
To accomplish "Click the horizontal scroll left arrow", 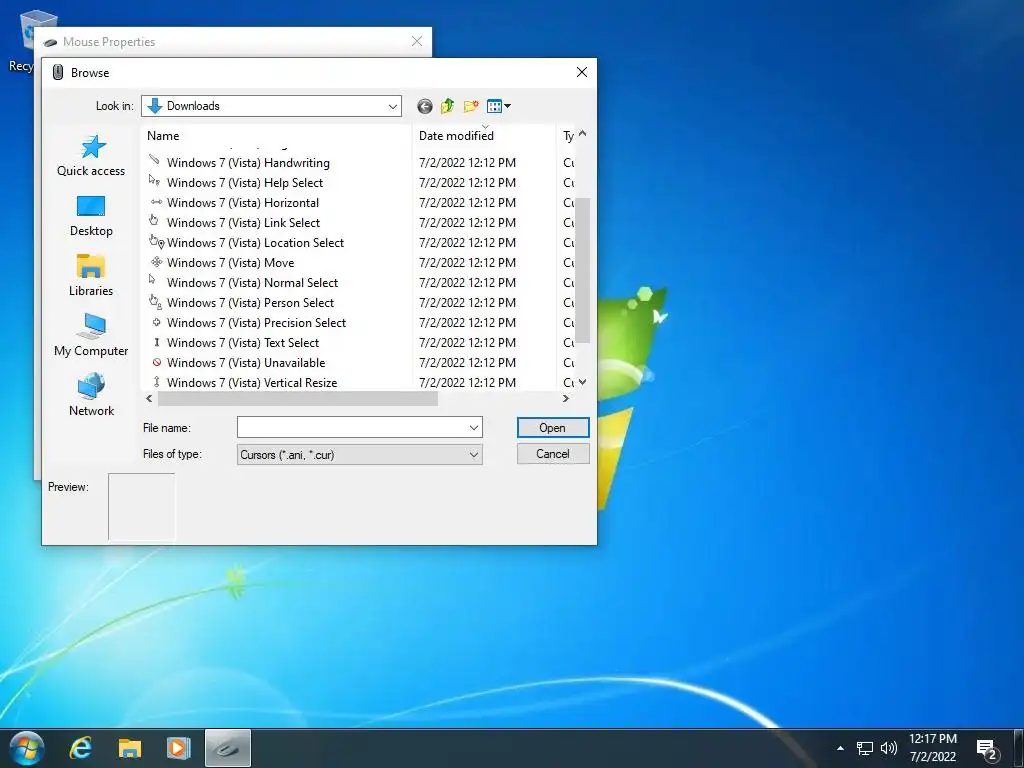I will point(149,398).
